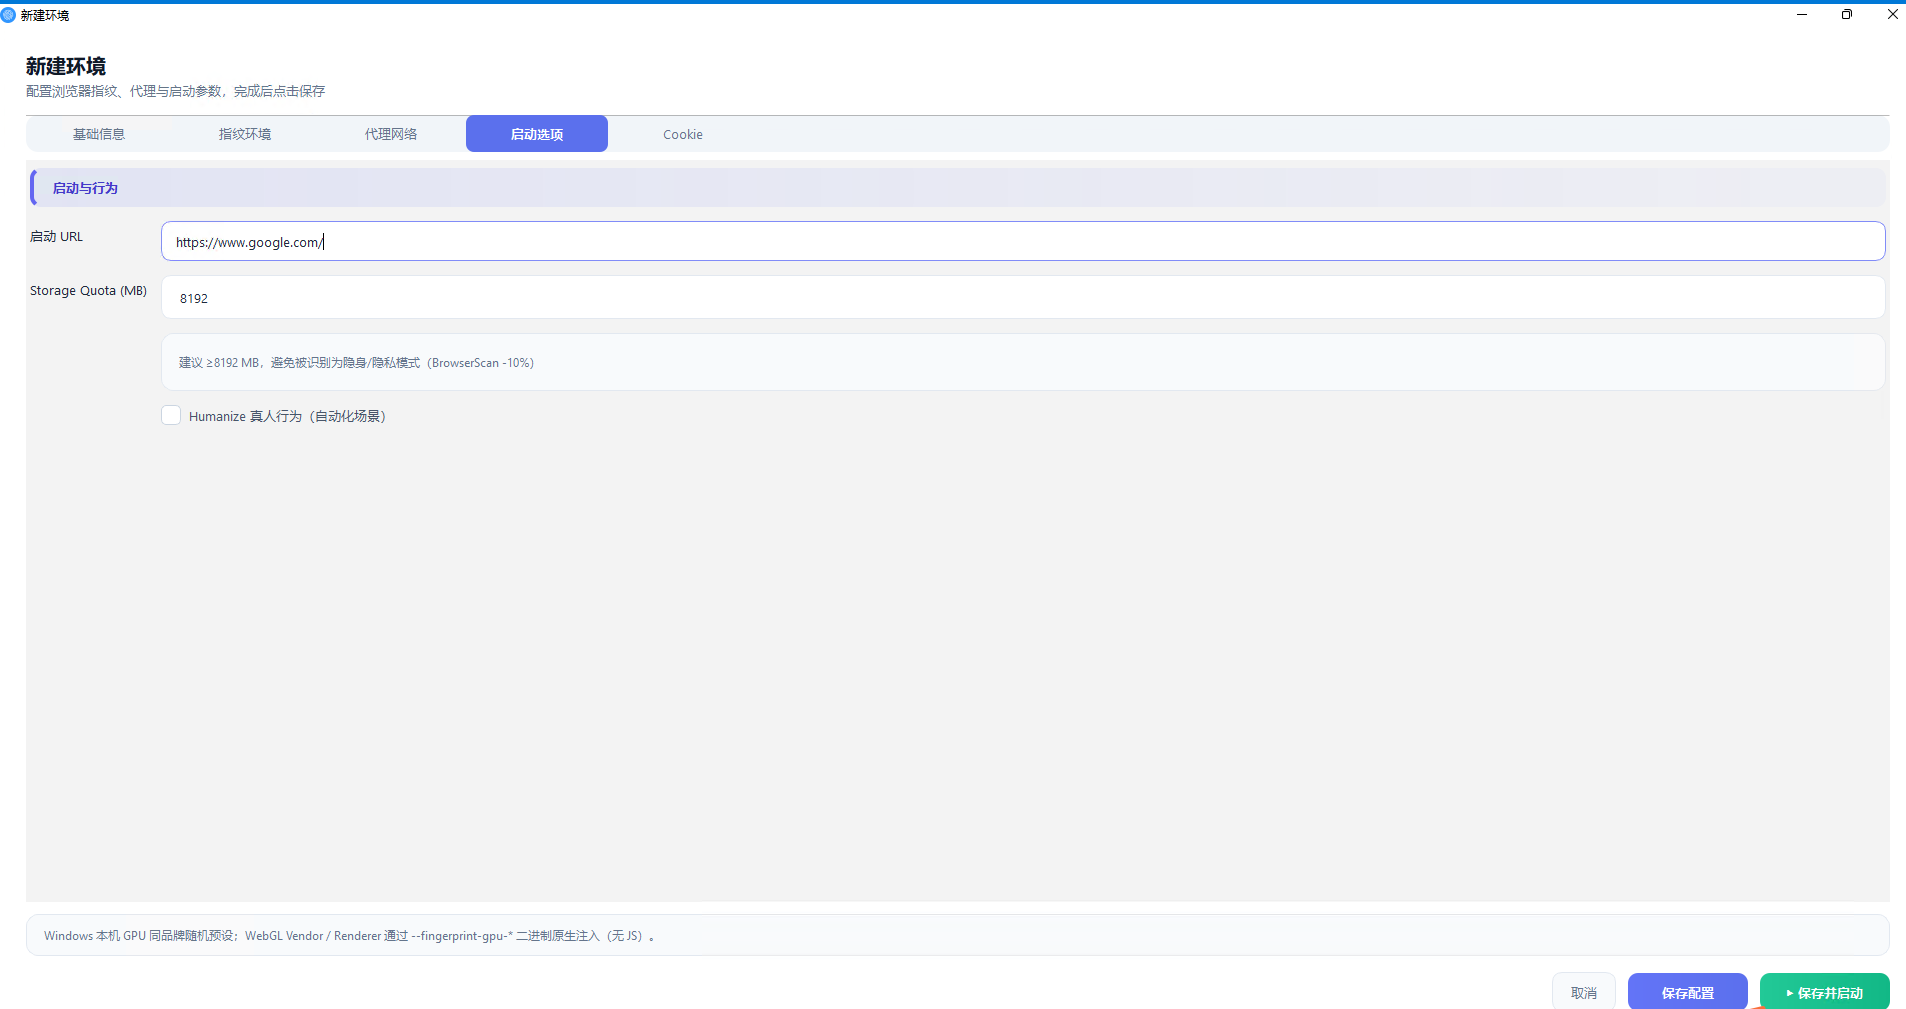Restore down the window
The height and width of the screenshot is (1009, 1906).
(1847, 15)
